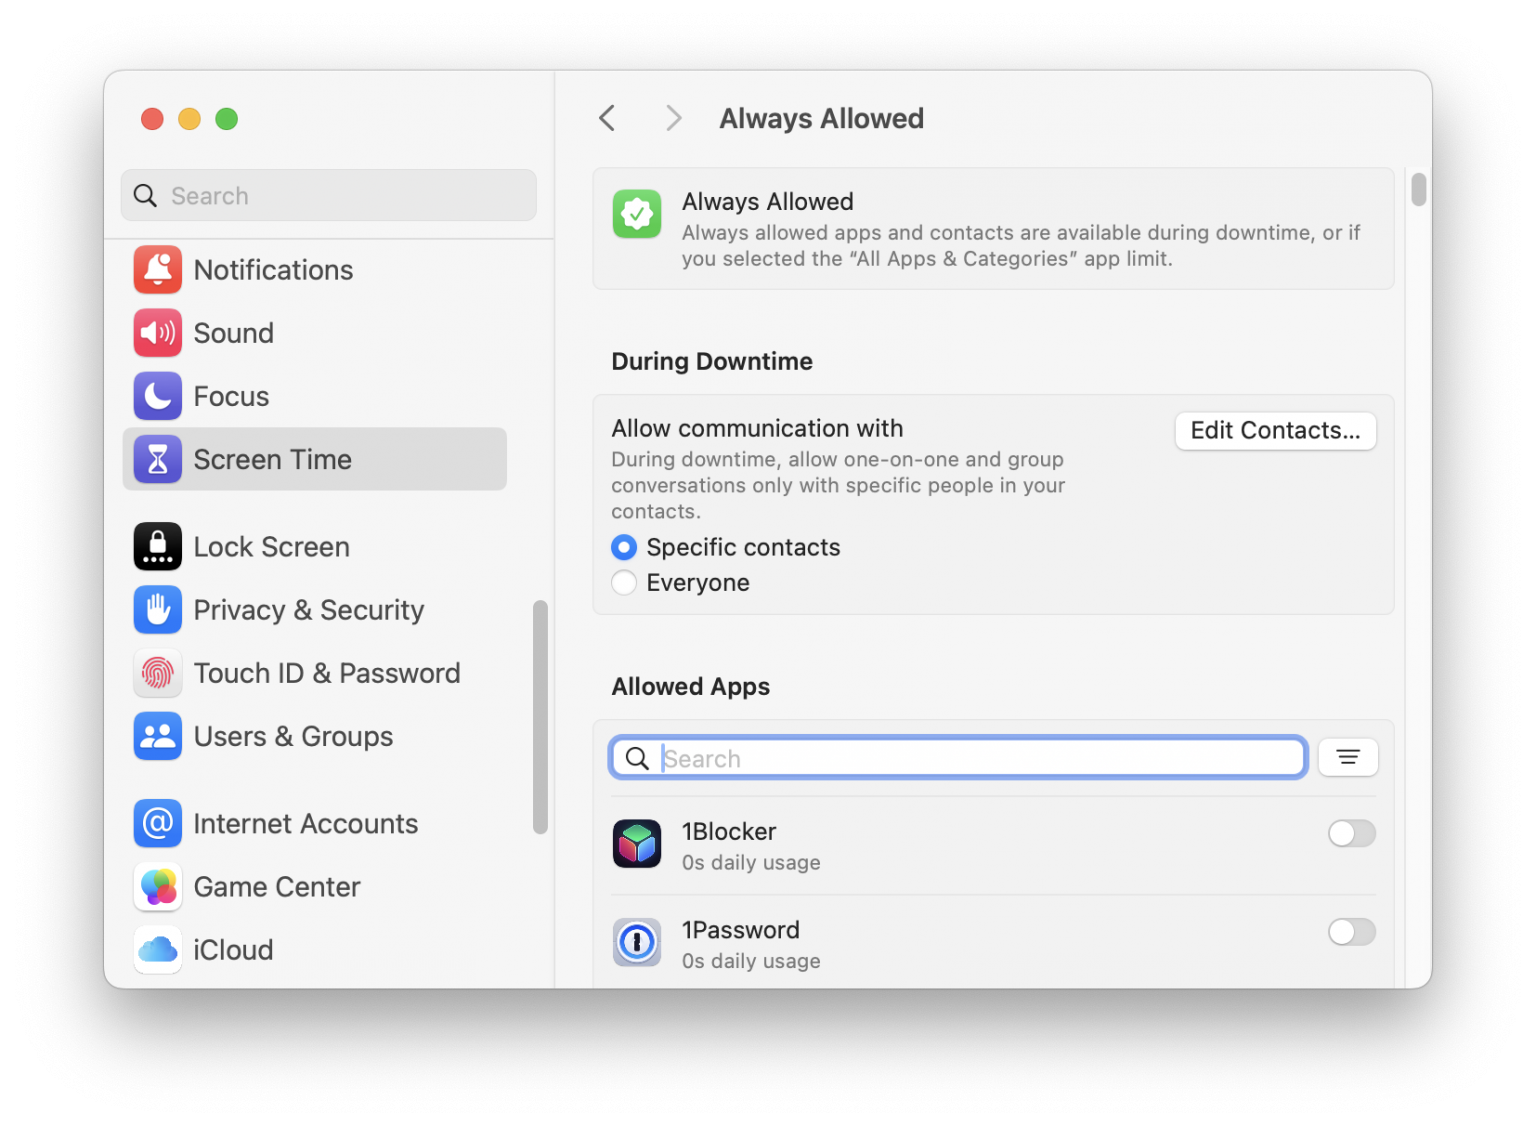Open the Allowed Apps filter options
1536x1126 pixels.
coord(1348,757)
